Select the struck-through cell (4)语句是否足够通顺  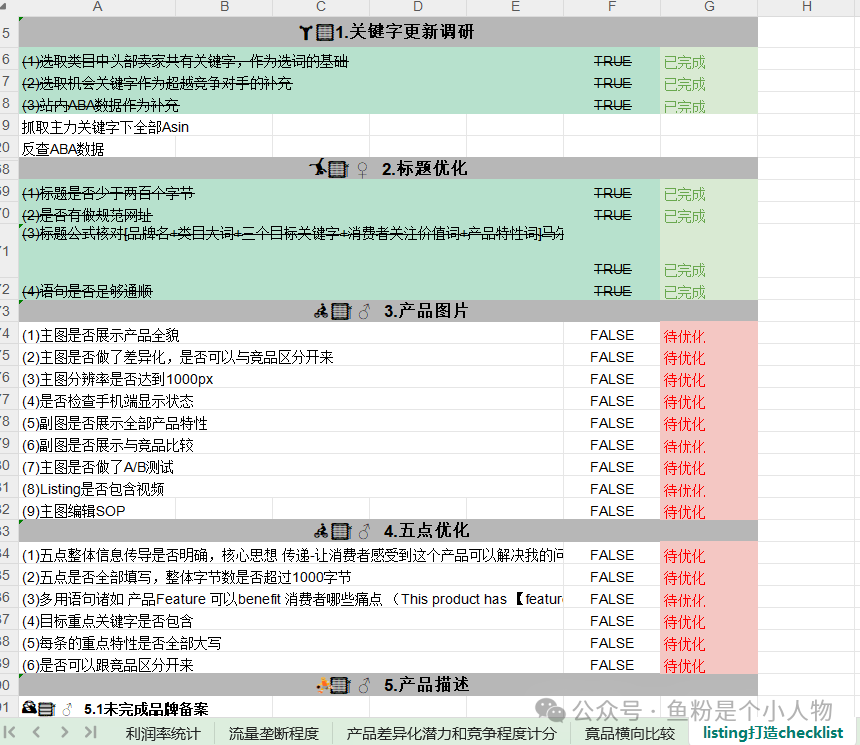[291, 291]
